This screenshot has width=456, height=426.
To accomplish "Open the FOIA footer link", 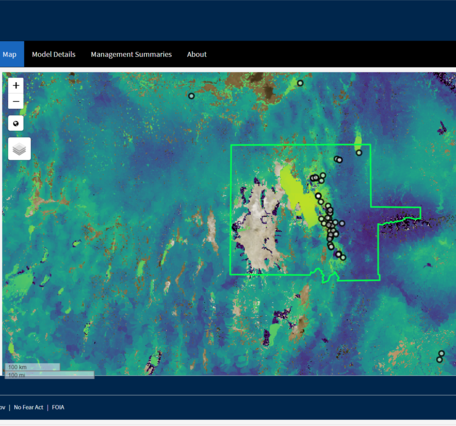I will pyautogui.click(x=58, y=407).
